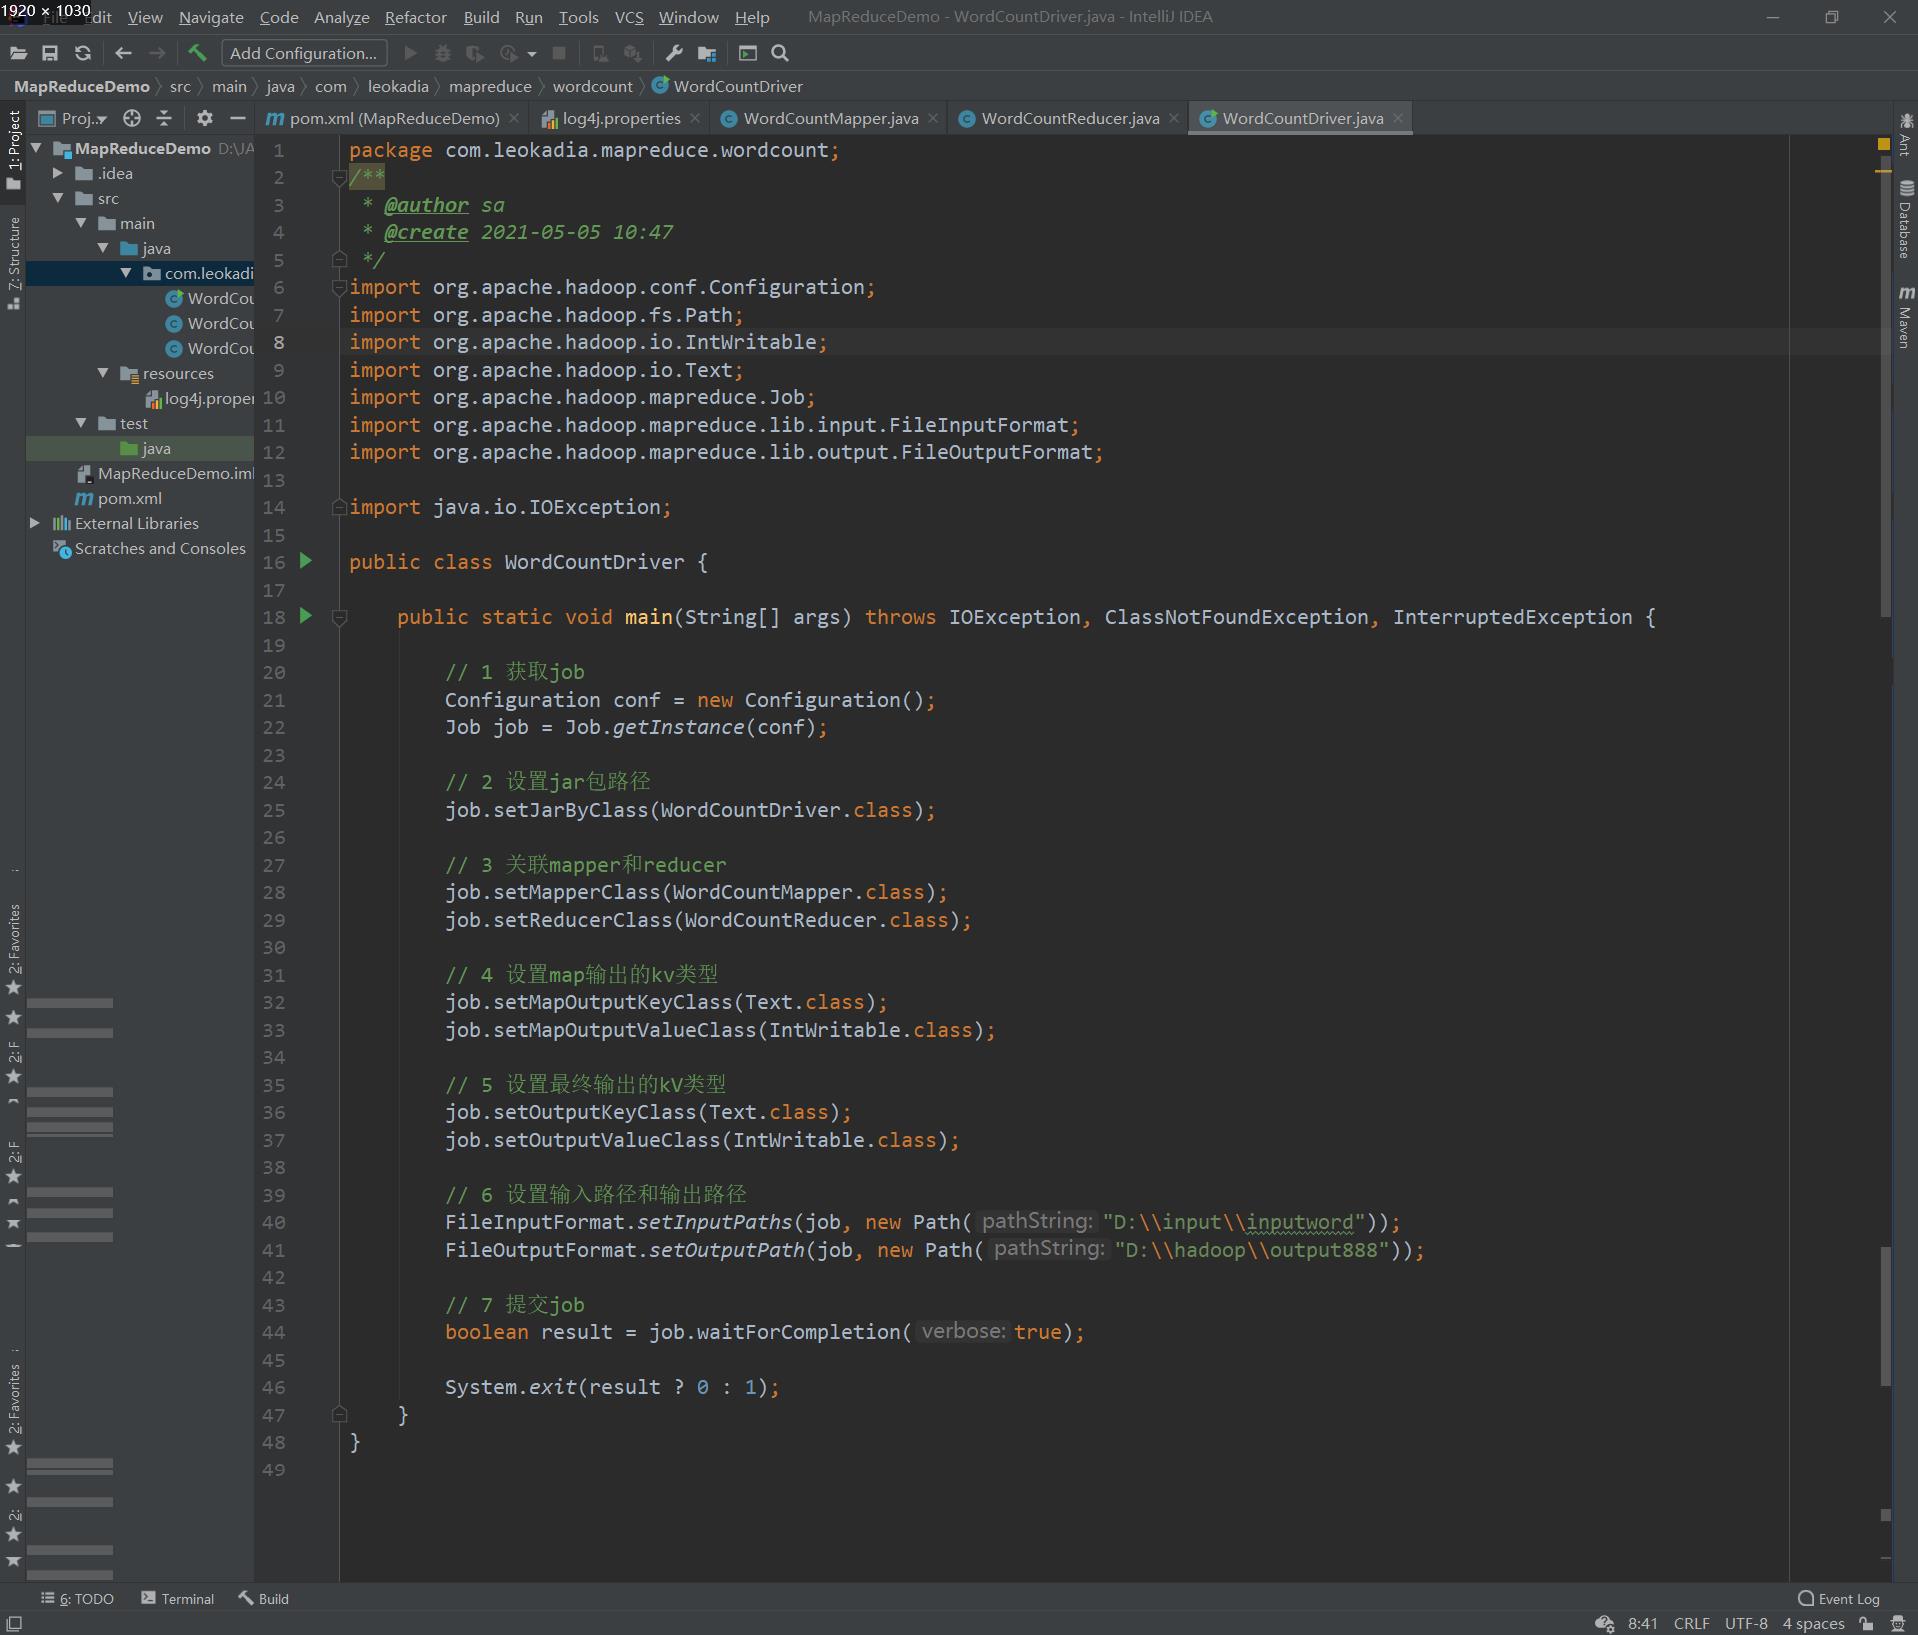Click the Back navigation arrow
The image size is (1918, 1635).
pos(123,53)
